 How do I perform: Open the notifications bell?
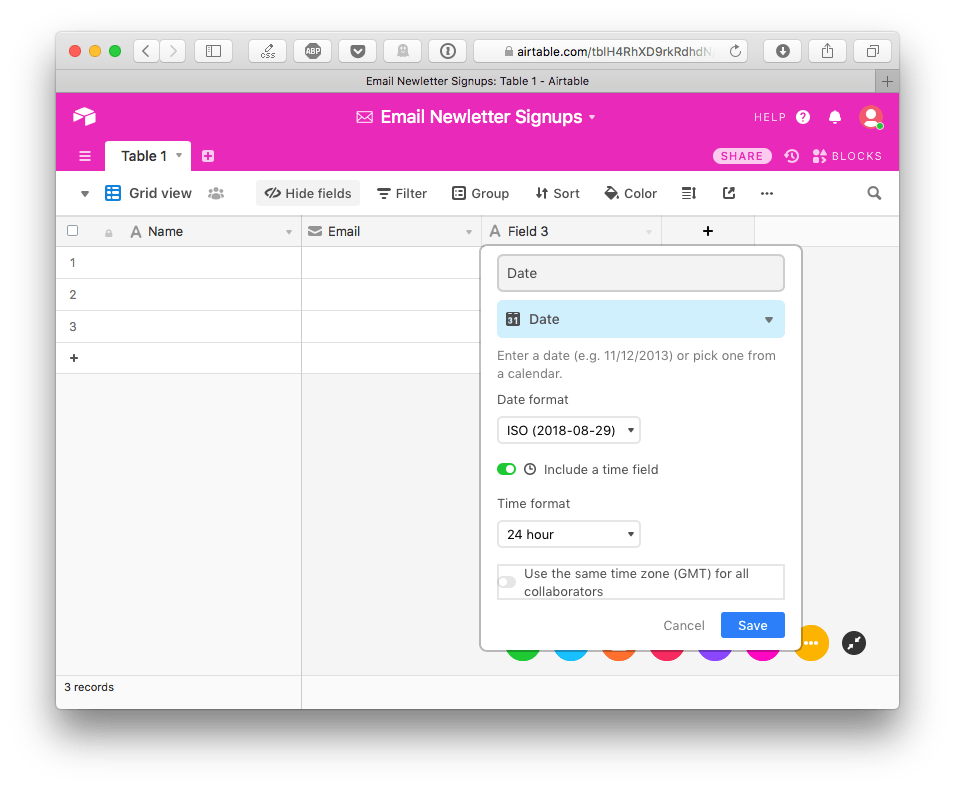click(x=834, y=117)
